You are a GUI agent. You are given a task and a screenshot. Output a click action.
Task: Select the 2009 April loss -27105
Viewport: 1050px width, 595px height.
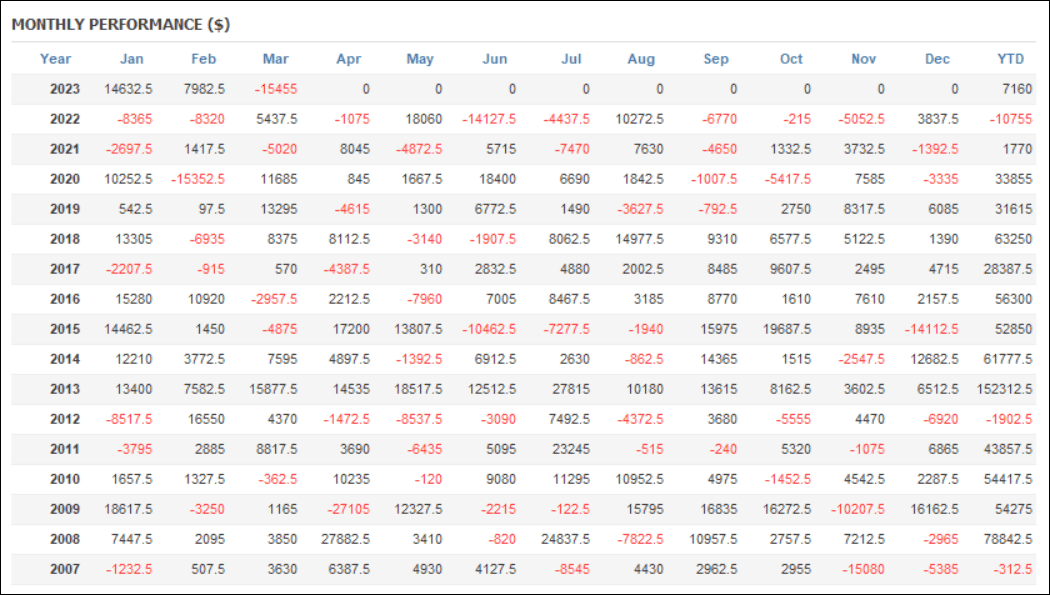tap(348, 509)
